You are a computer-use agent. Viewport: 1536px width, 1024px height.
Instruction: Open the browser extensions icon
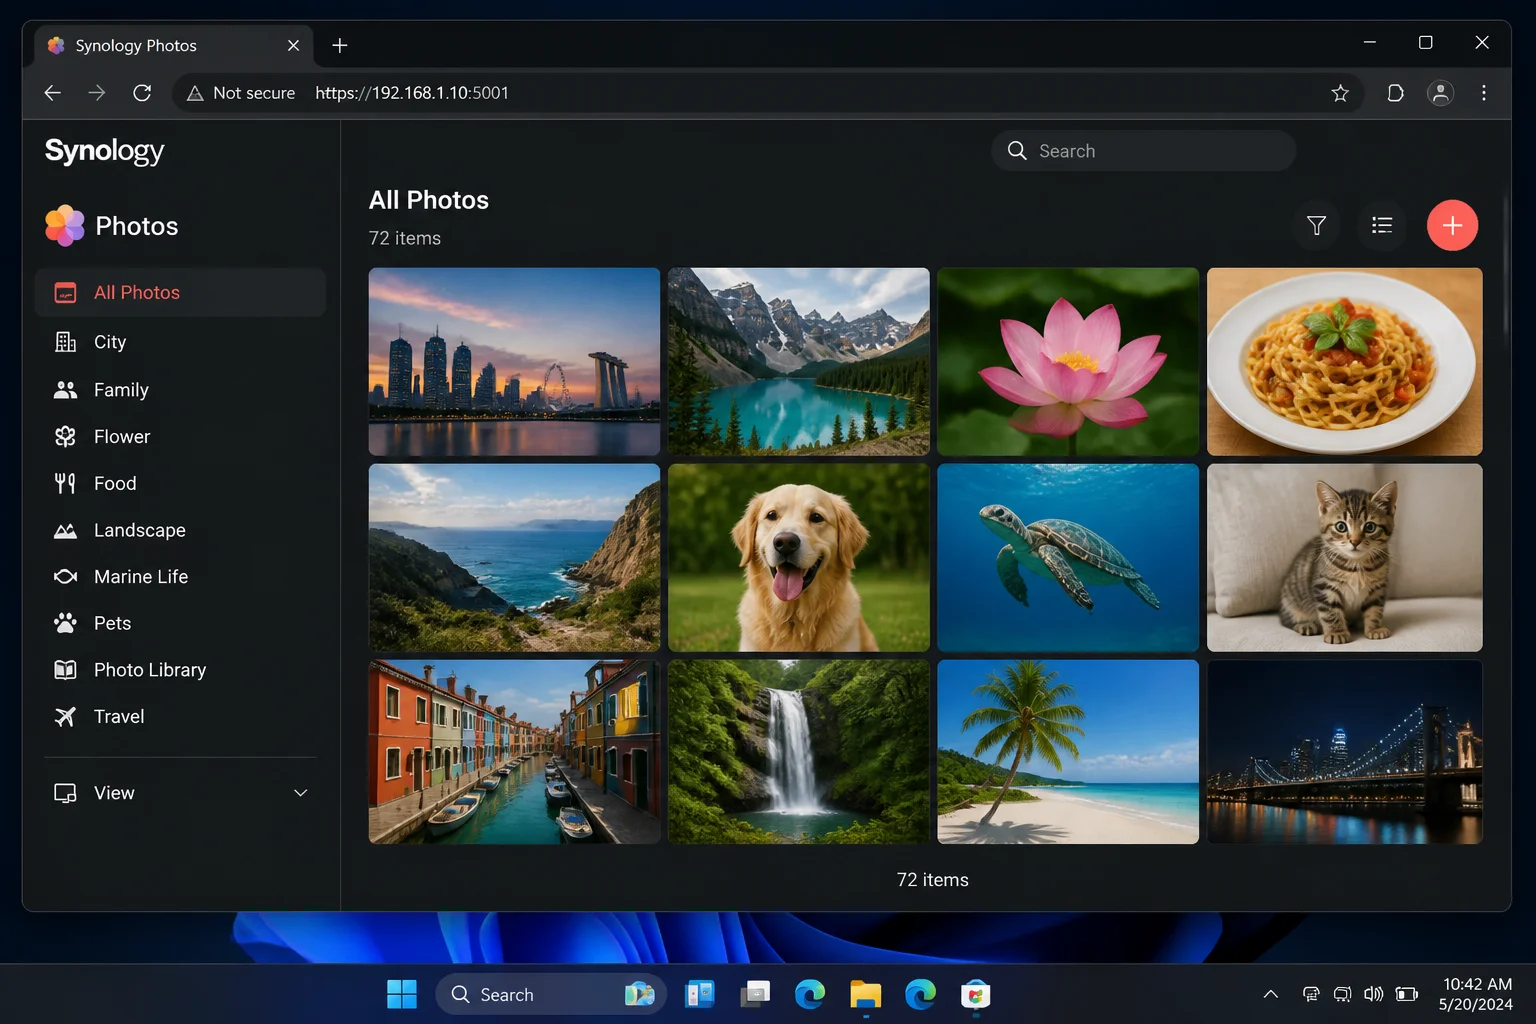coord(1395,93)
